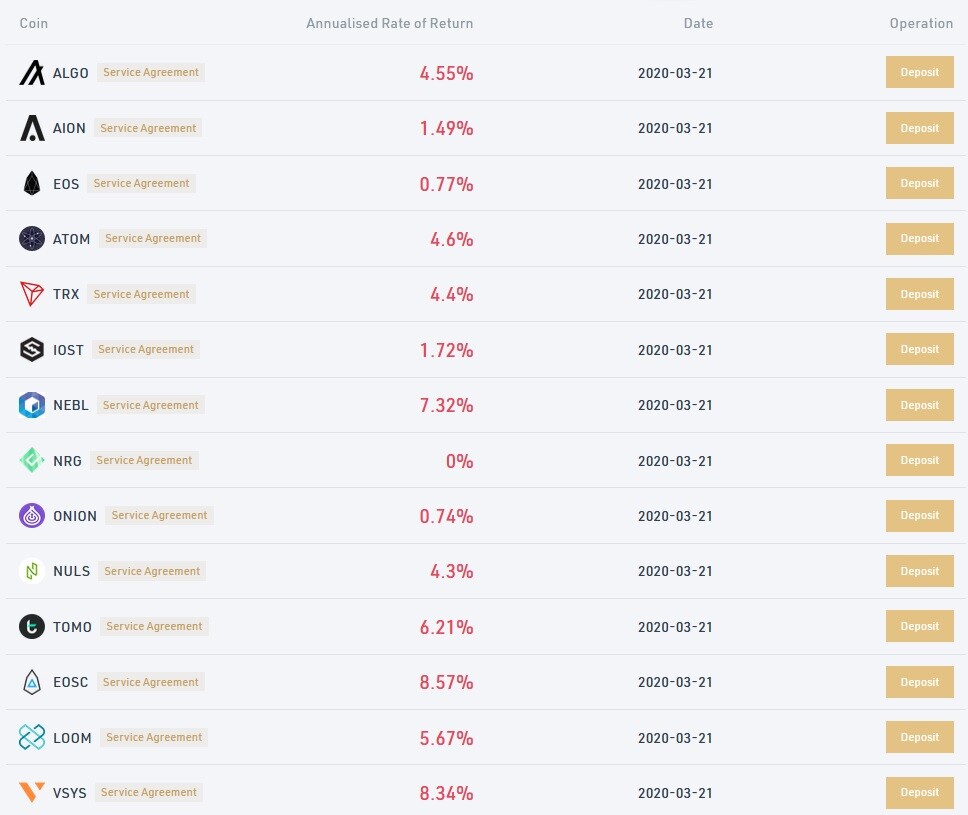
Task: Open TOMO's Service Agreement link
Action: pos(154,626)
